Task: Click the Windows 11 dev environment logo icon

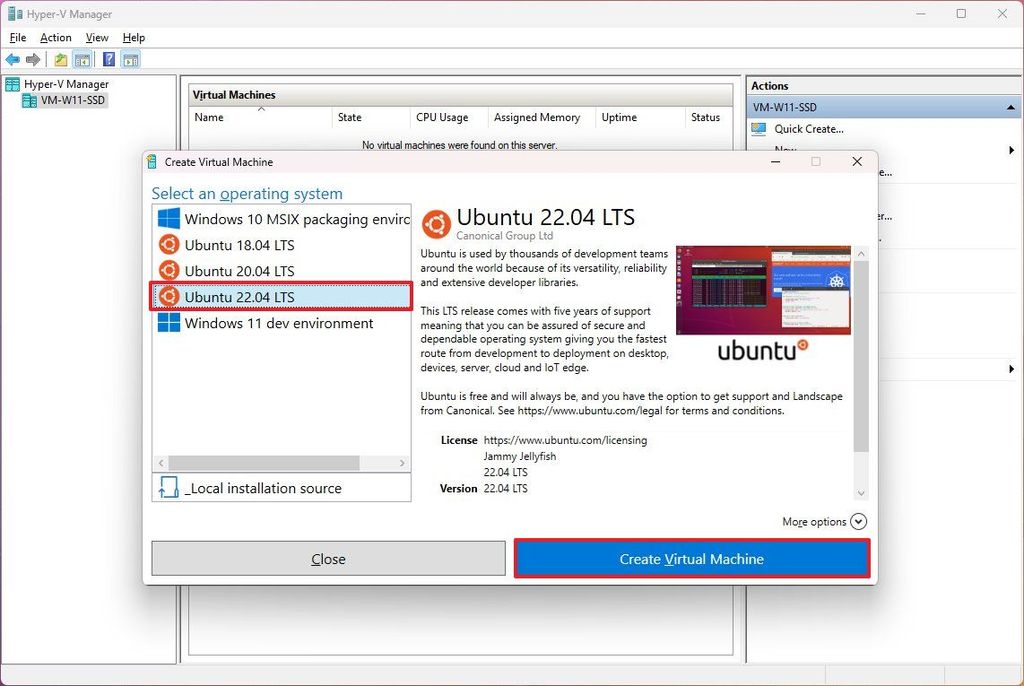Action: pos(168,323)
